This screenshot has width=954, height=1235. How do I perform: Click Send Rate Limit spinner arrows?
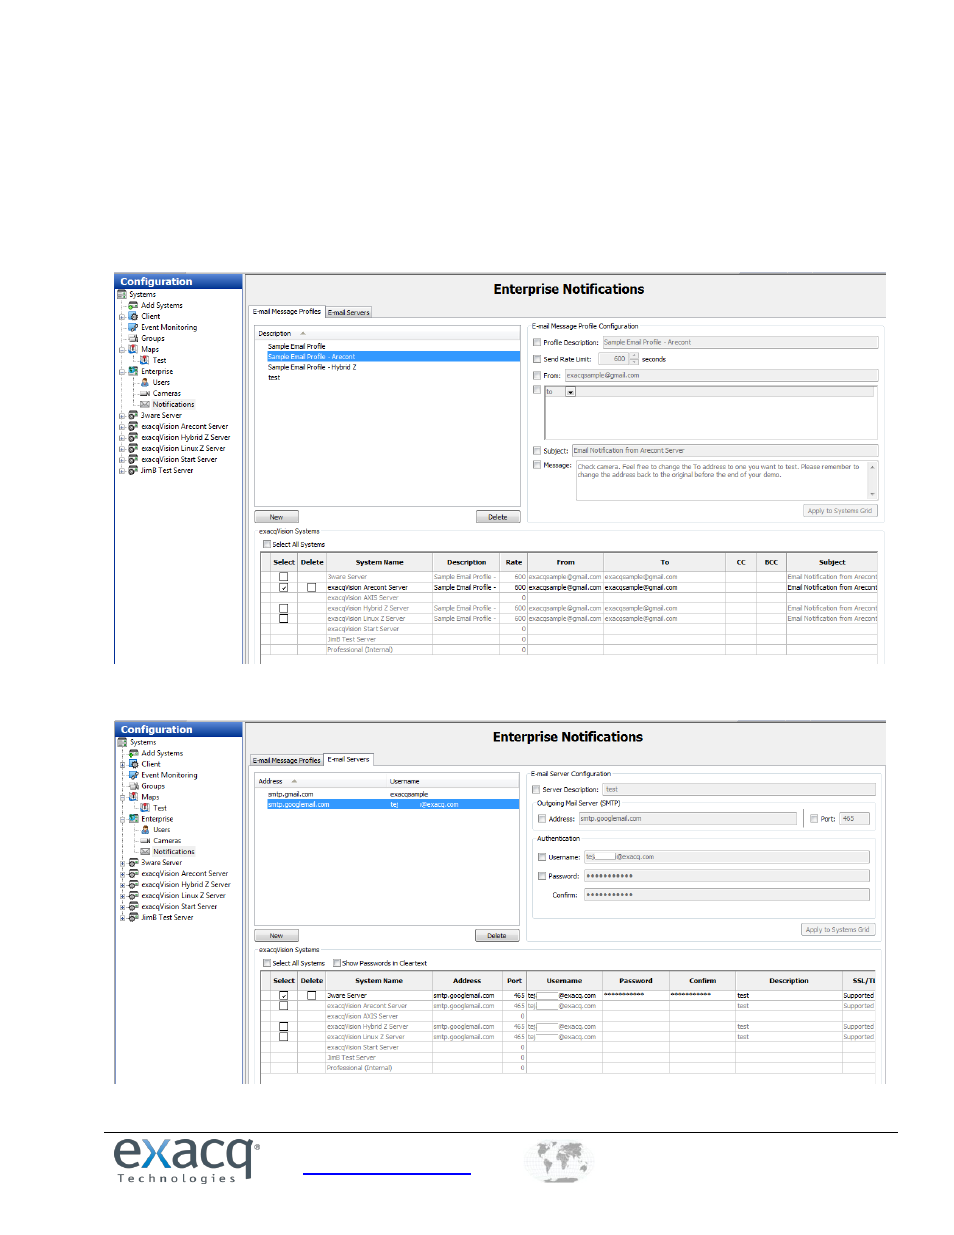634,358
